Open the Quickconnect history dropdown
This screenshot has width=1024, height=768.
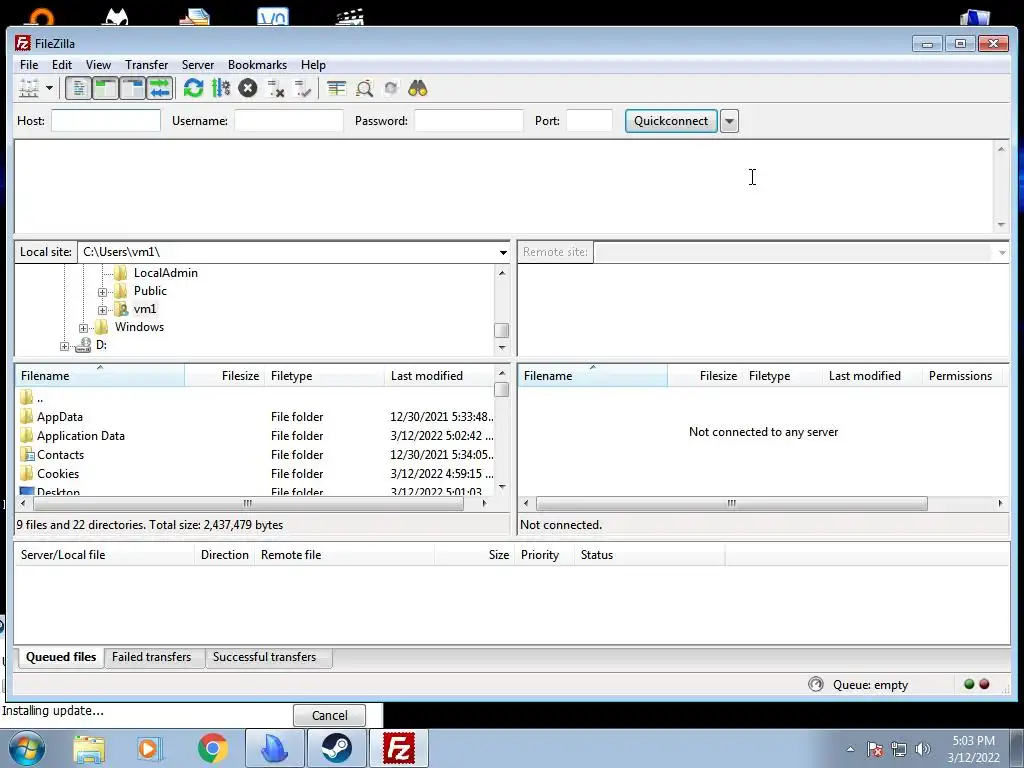coord(729,121)
